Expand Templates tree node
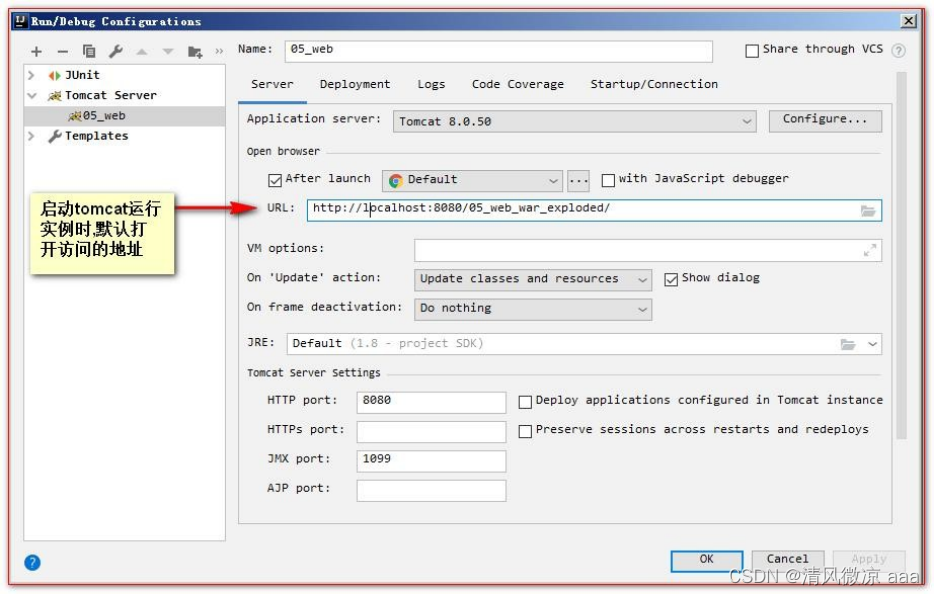The image size is (934, 595). pyautogui.click(x=32, y=136)
